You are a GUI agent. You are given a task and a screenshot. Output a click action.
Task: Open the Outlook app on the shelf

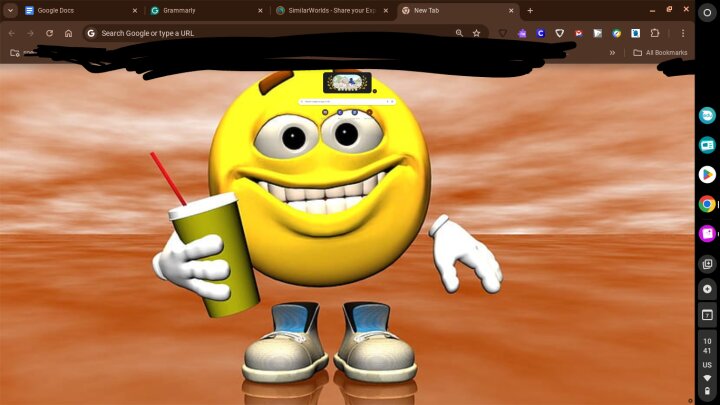(707, 145)
